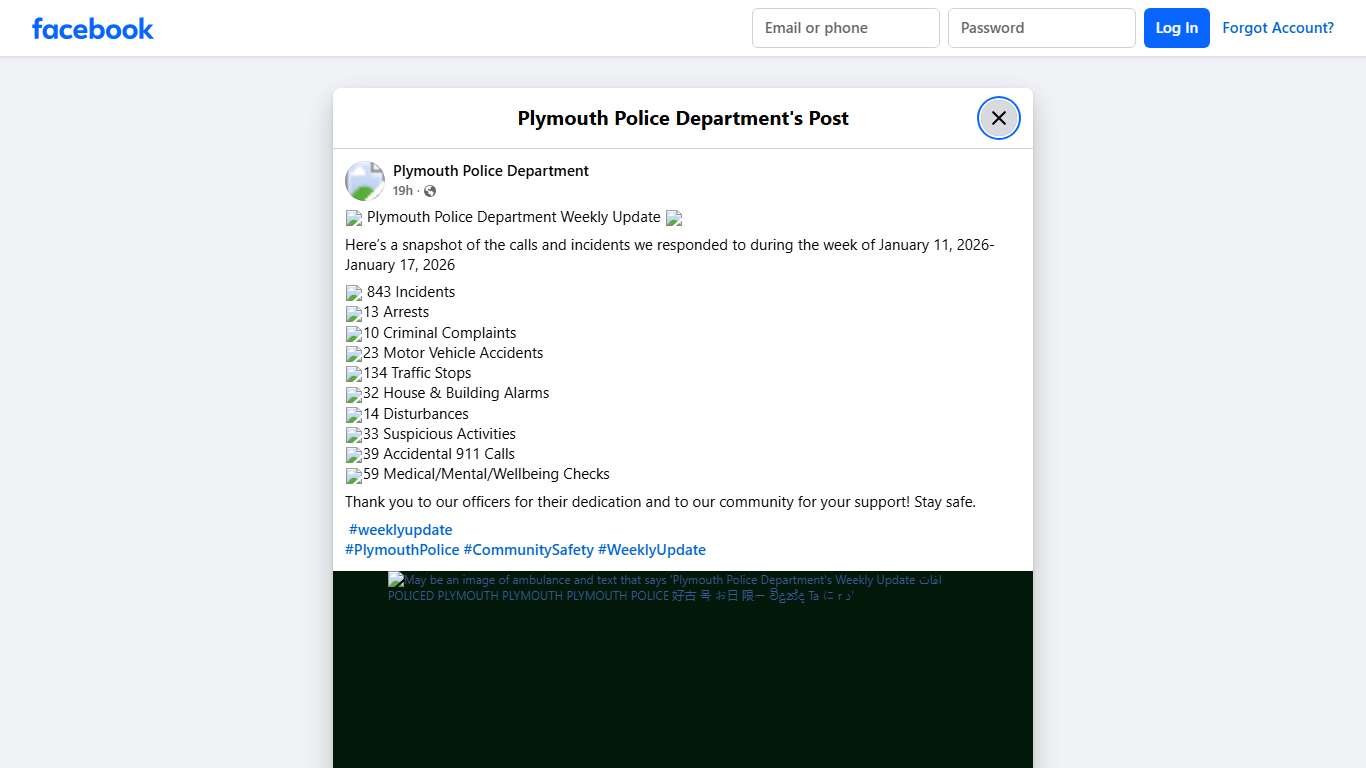Viewport: 1366px width, 768px height.
Task: Dismiss the post dialog with the X
Action: [998, 117]
